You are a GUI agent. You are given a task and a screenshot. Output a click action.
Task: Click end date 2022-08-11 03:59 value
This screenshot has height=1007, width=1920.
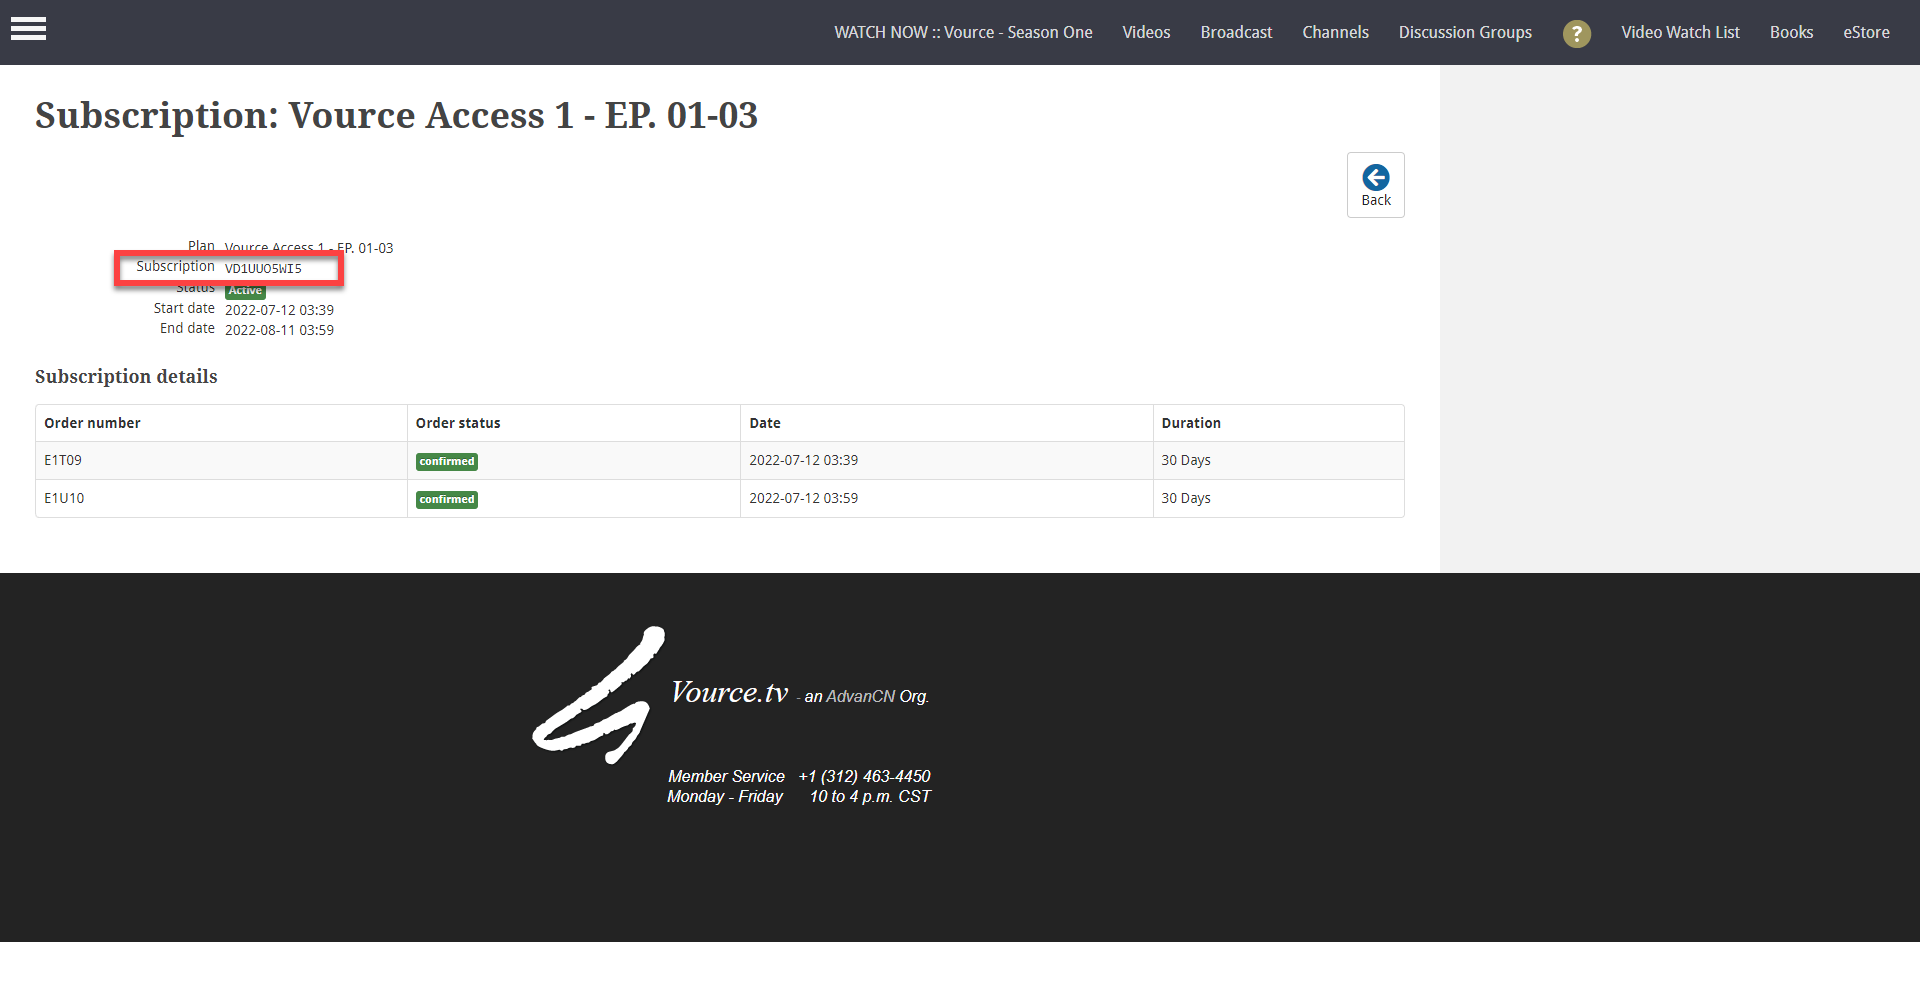(279, 330)
